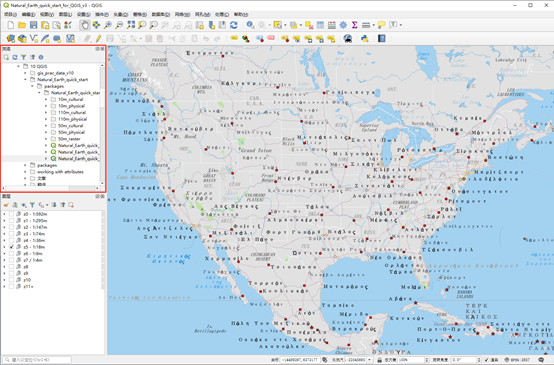Activate the Zoom Out magnifier

point(119,25)
